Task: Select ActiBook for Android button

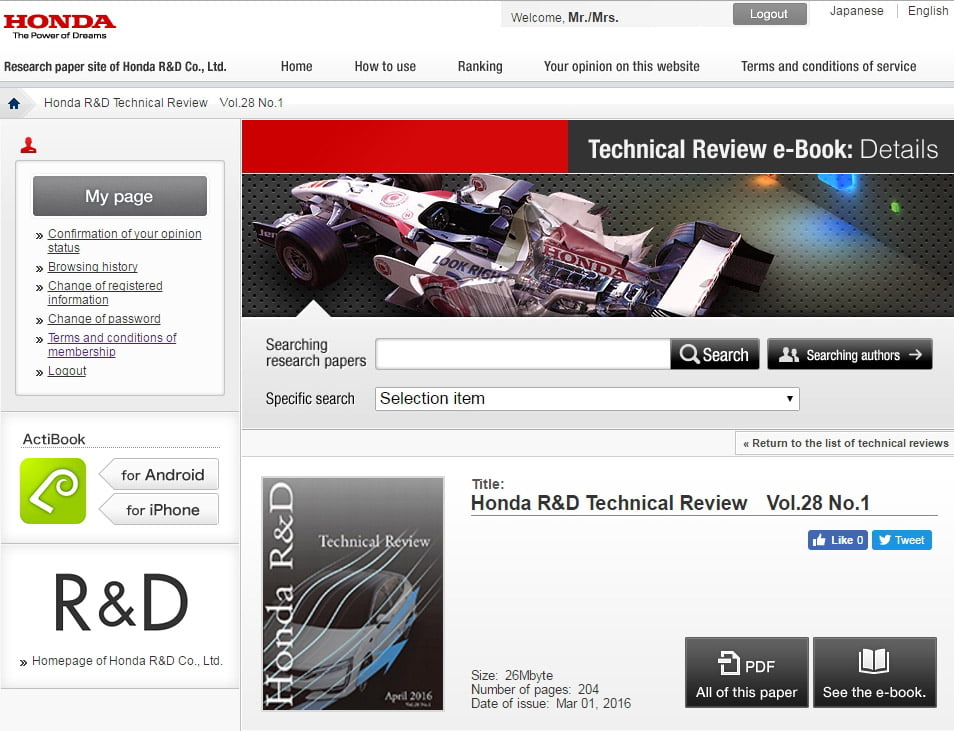Action: [159, 474]
